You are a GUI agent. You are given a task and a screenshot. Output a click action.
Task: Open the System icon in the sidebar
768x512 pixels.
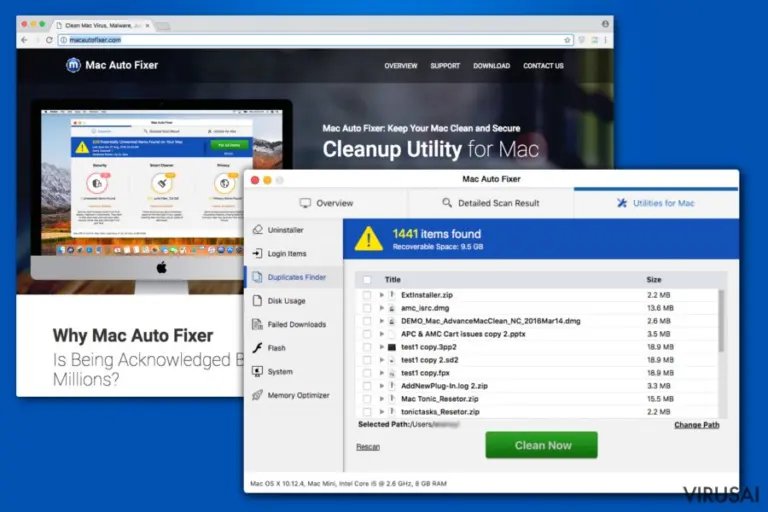[258, 371]
